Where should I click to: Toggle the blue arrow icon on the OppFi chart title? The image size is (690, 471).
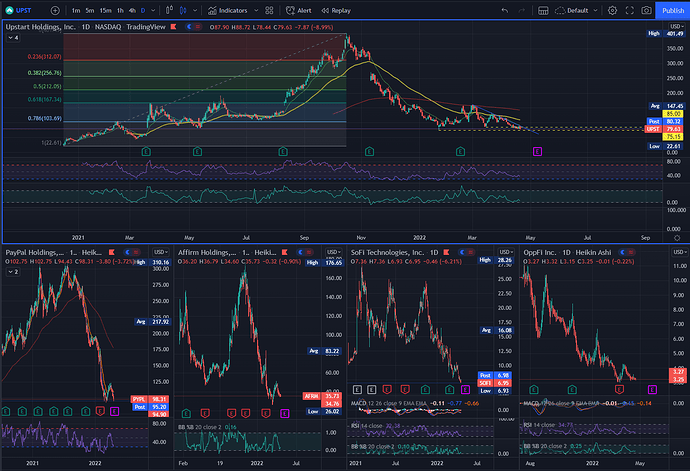622,252
